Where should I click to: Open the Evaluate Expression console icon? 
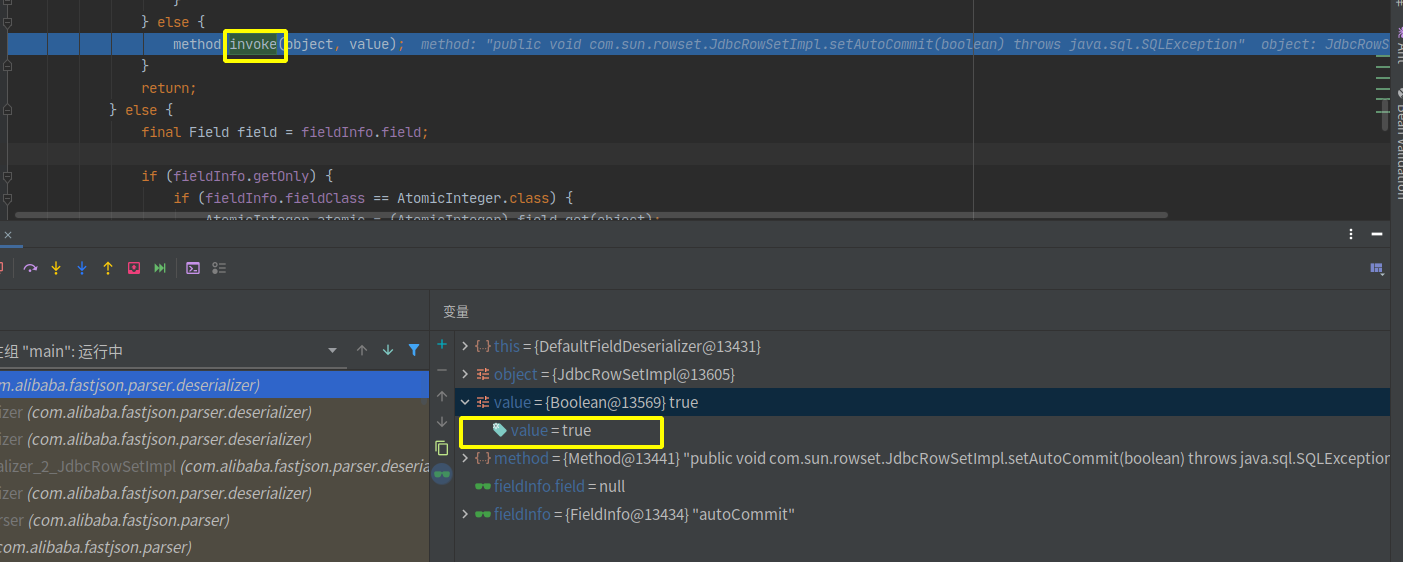click(x=193, y=268)
